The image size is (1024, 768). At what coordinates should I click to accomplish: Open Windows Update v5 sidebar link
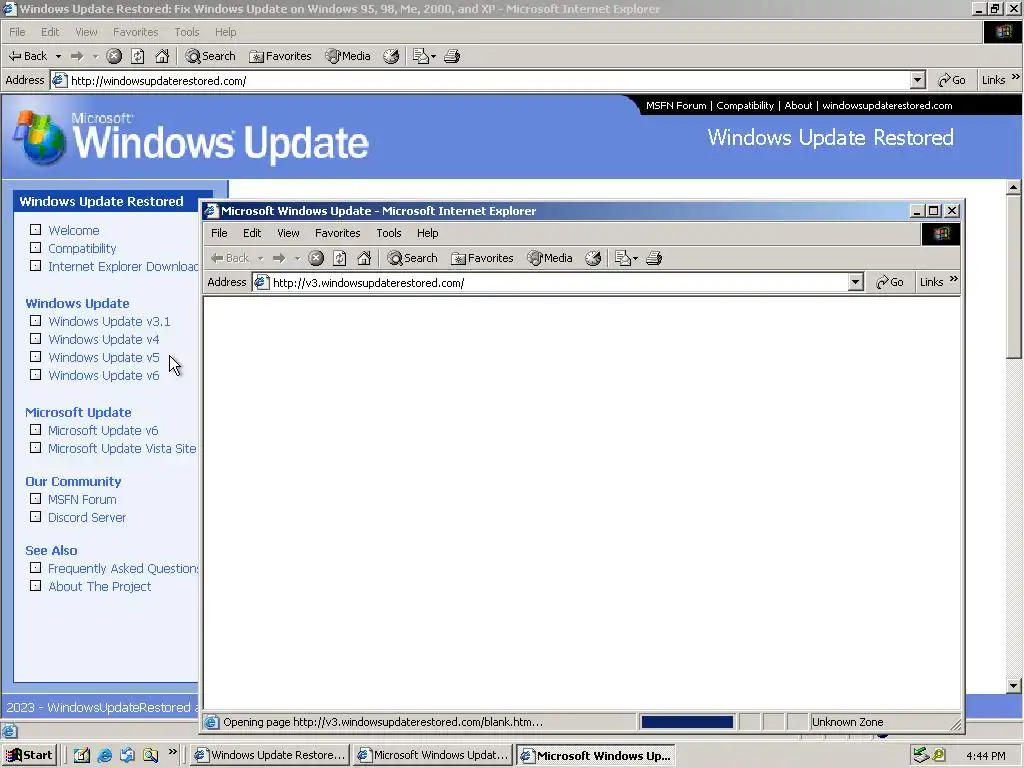point(104,357)
